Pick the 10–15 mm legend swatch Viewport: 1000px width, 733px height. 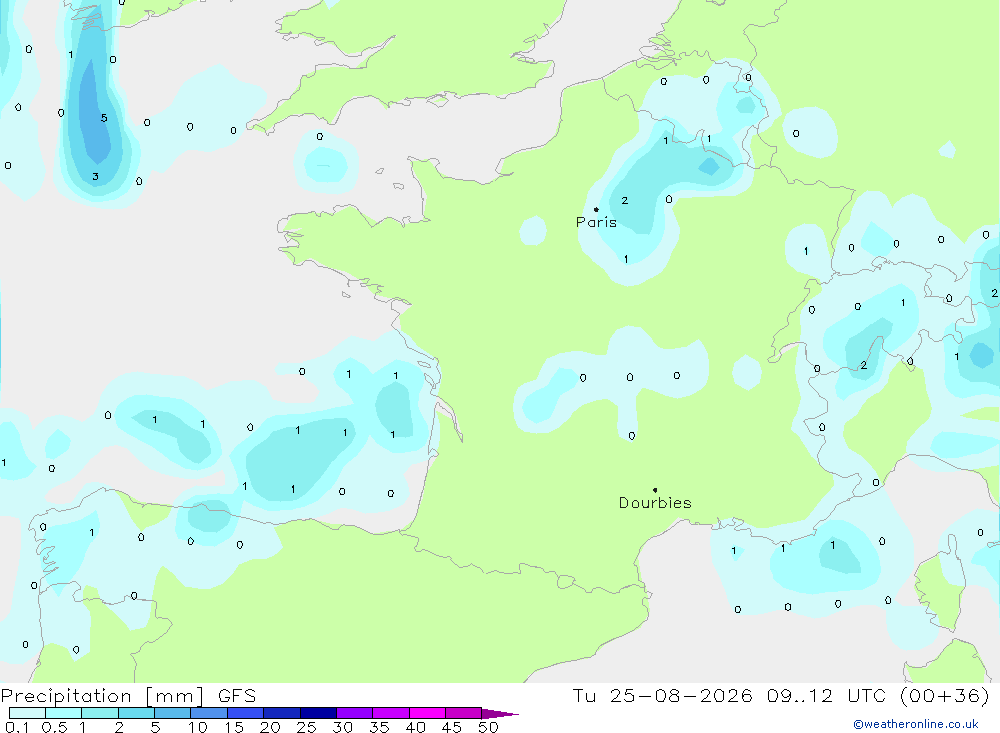click(x=209, y=713)
